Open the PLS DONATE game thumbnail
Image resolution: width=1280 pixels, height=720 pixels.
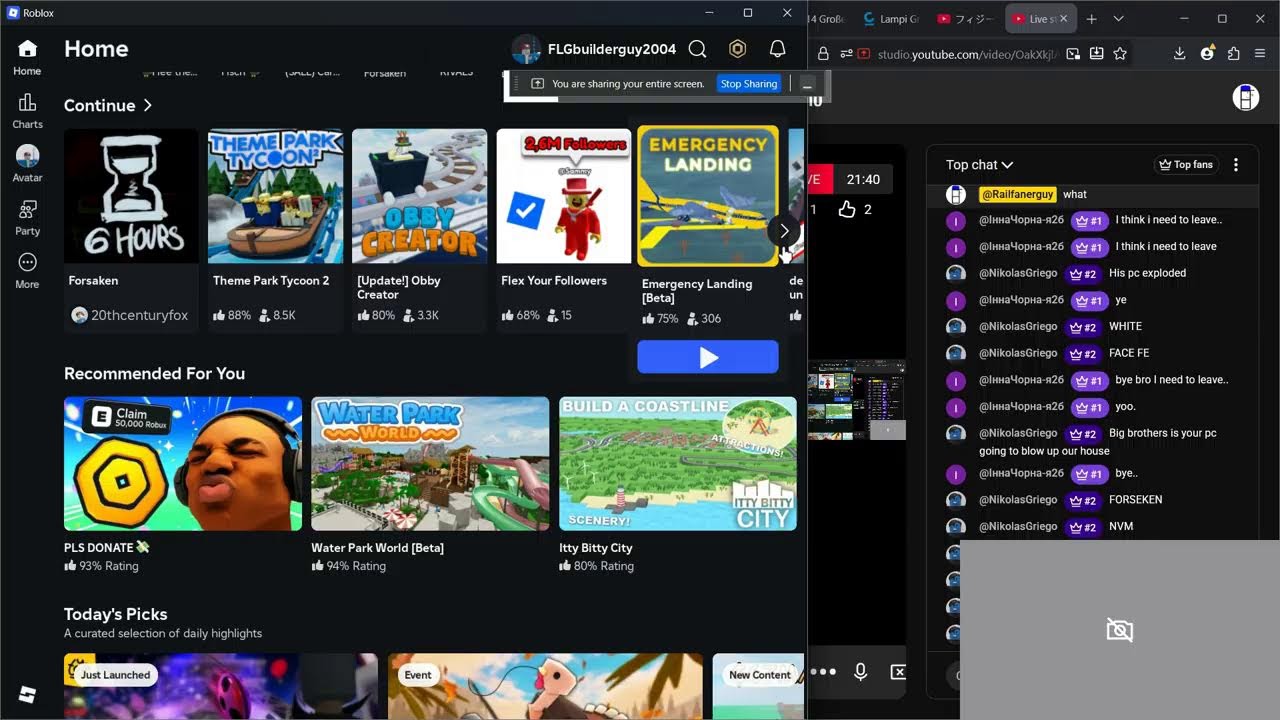(x=183, y=464)
